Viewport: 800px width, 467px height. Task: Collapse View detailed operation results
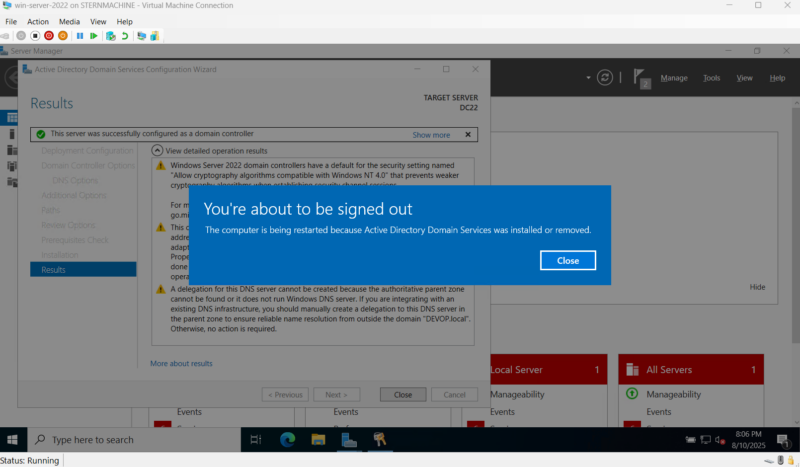coord(157,151)
